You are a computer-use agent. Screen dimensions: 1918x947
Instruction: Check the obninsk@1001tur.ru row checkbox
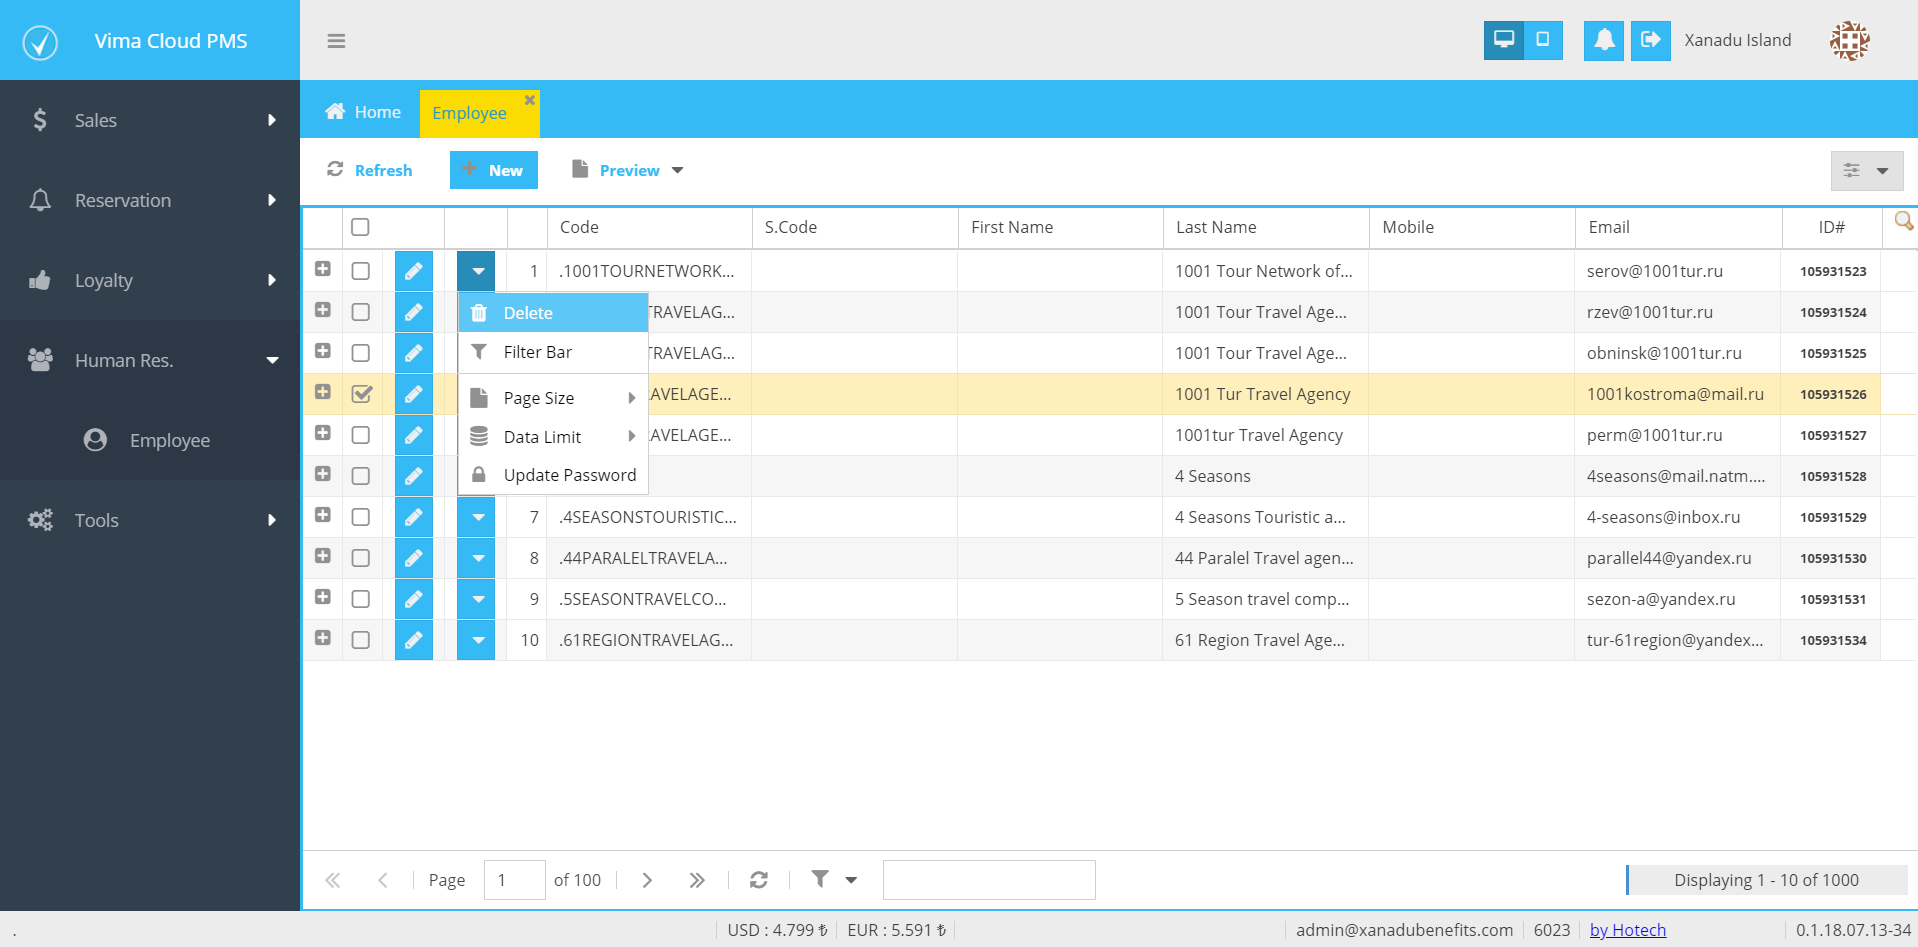click(361, 353)
